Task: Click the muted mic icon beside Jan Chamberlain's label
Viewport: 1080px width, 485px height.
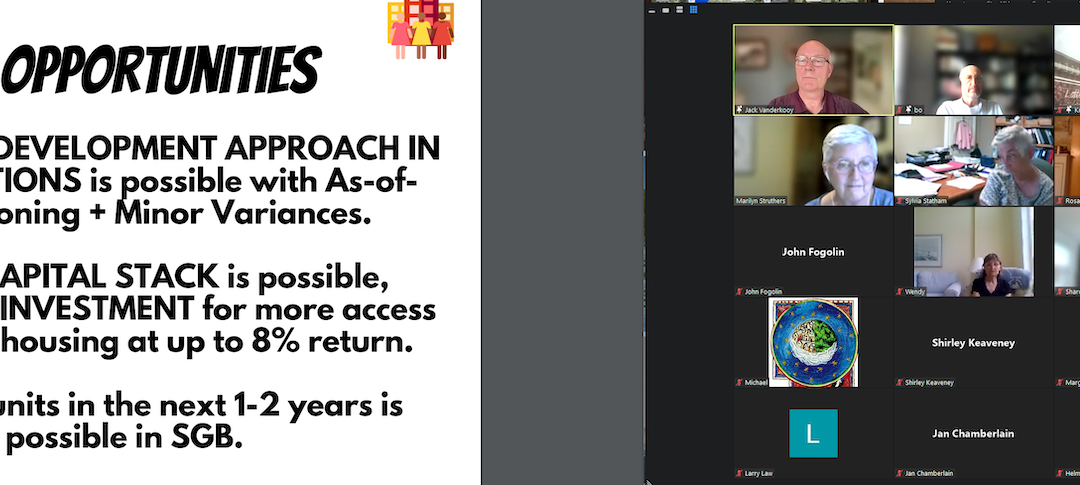Action: click(900, 472)
